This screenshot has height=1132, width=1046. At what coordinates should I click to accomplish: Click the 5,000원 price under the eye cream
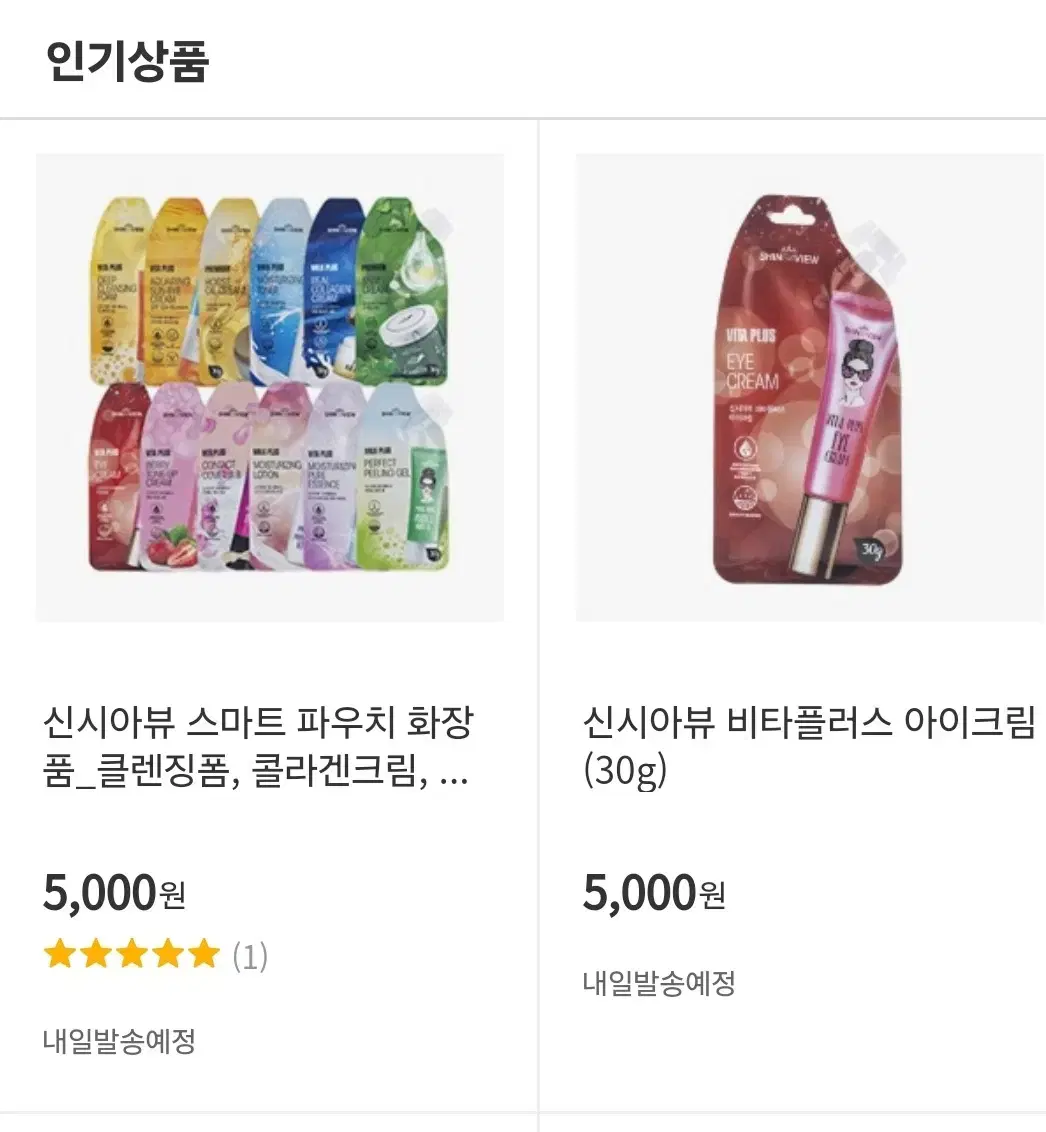pos(654,892)
